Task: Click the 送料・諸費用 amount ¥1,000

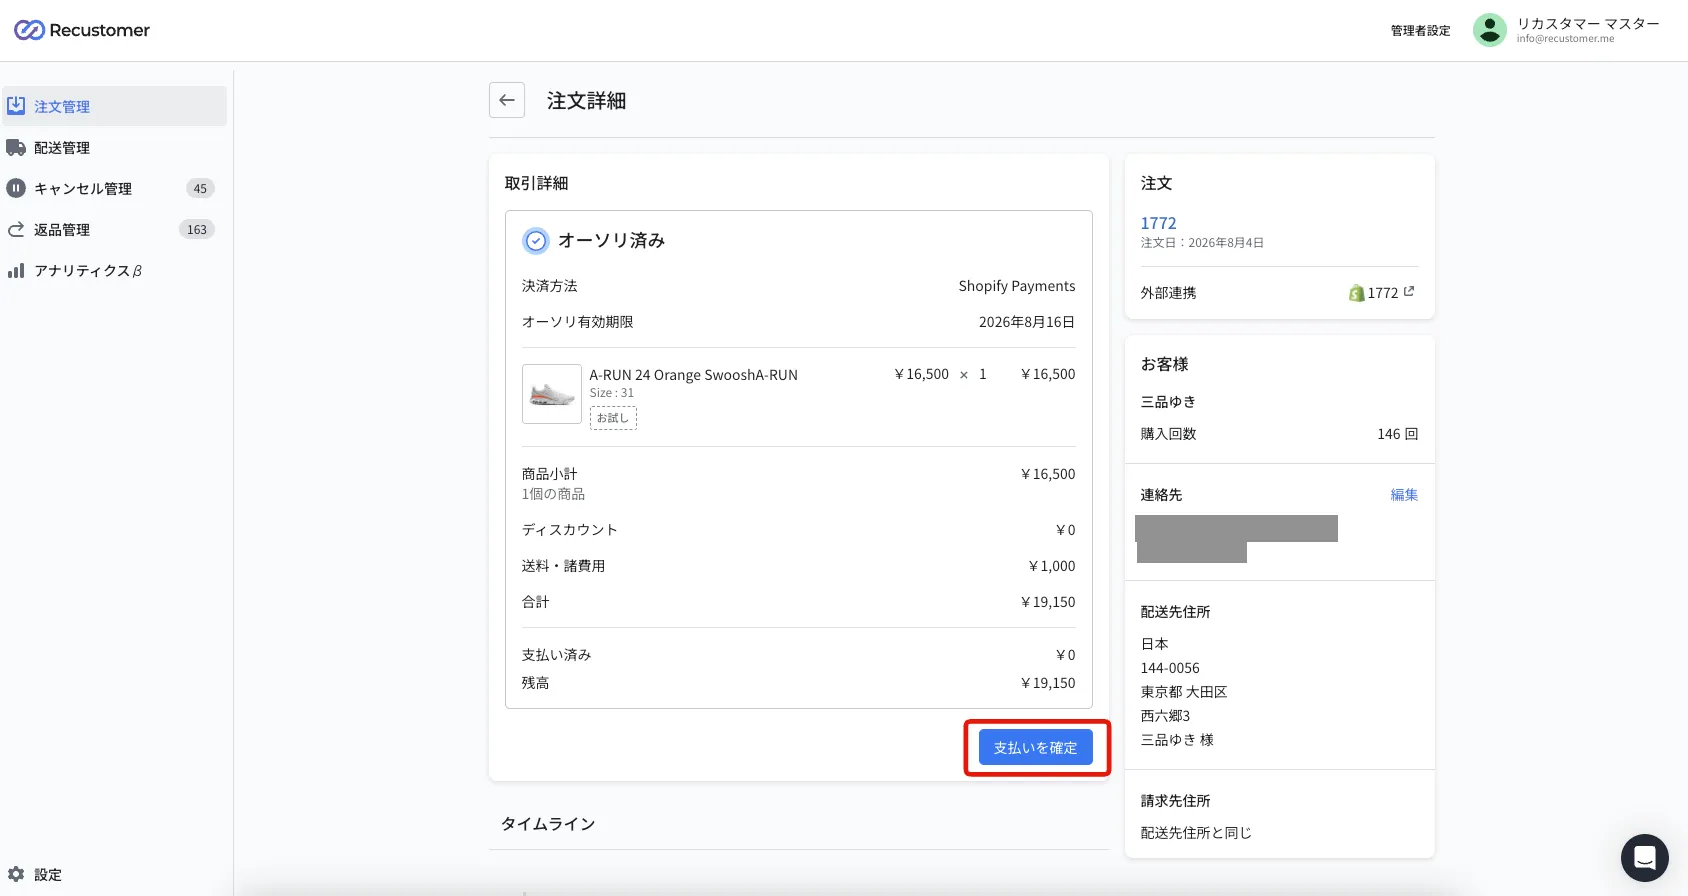Action: pyautogui.click(x=1052, y=566)
